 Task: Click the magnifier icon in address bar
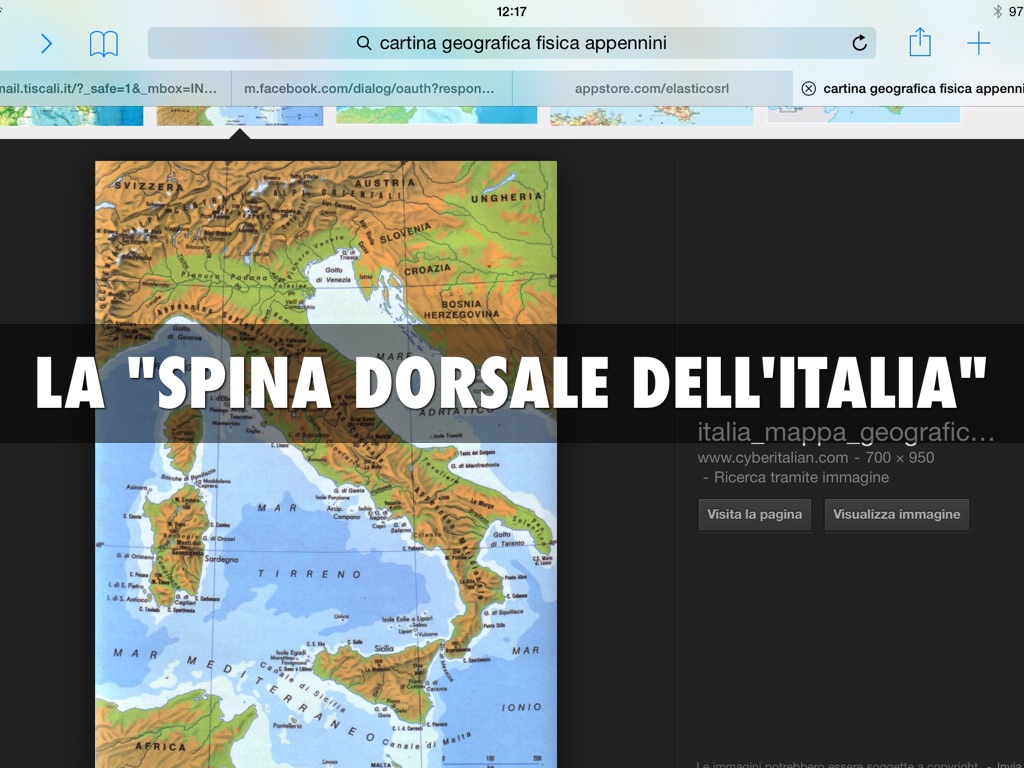pyautogui.click(x=364, y=43)
